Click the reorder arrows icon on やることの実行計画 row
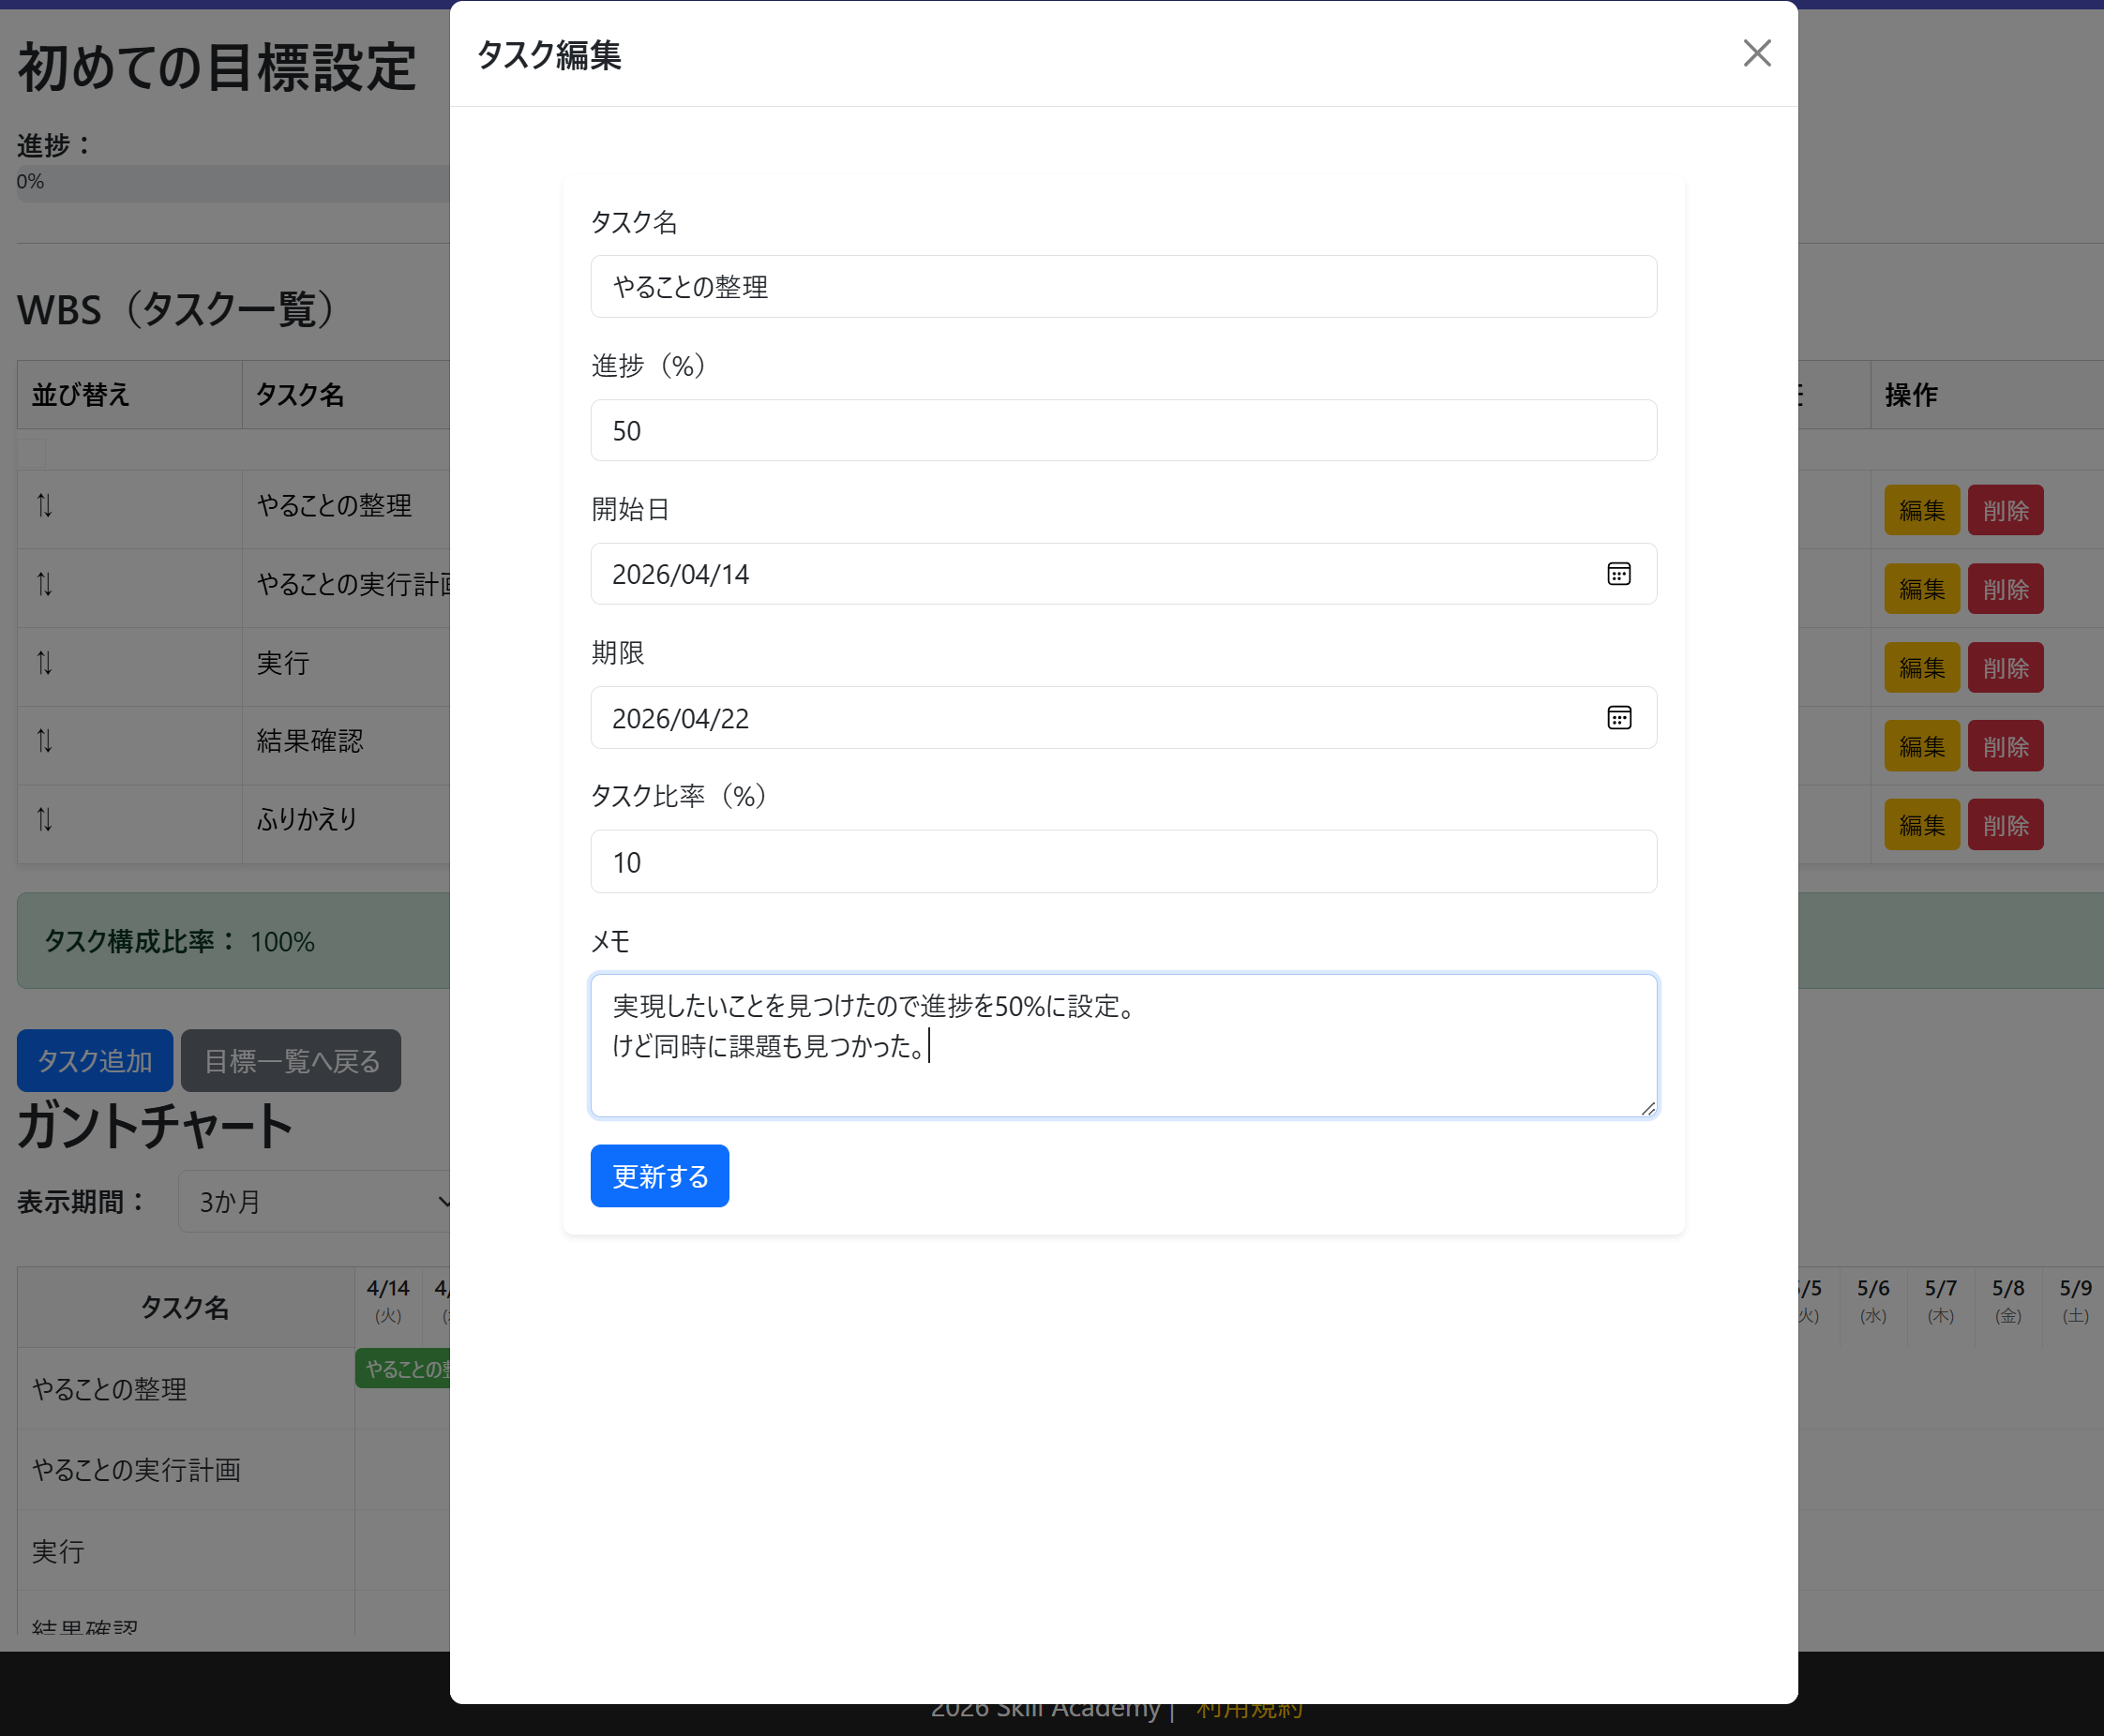This screenshot has width=2104, height=1736. [43, 585]
